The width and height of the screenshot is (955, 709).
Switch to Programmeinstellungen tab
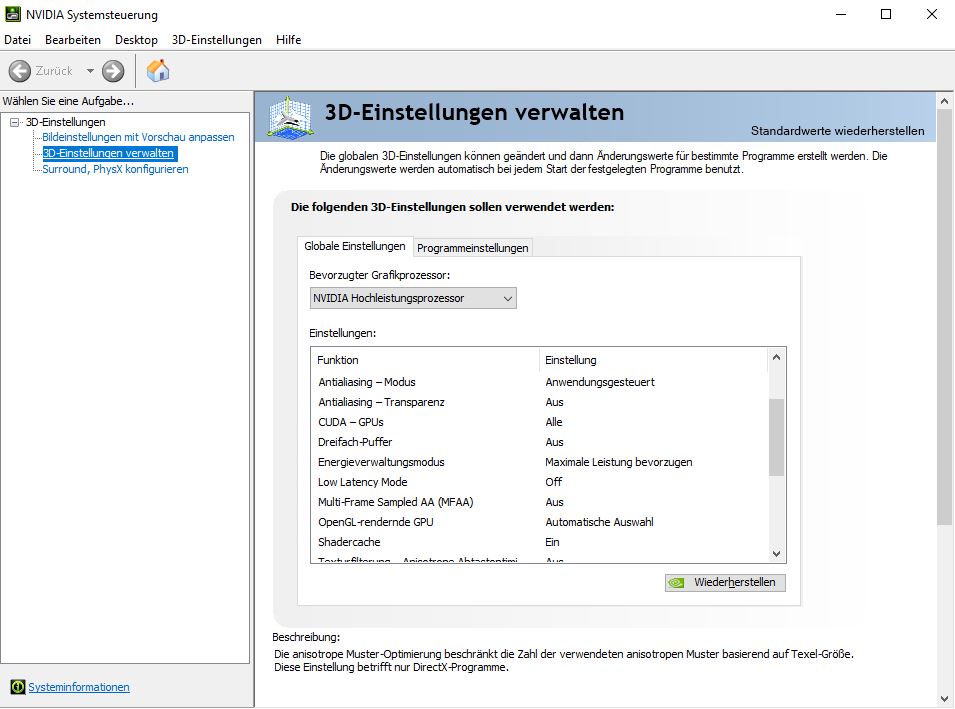tap(473, 248)
